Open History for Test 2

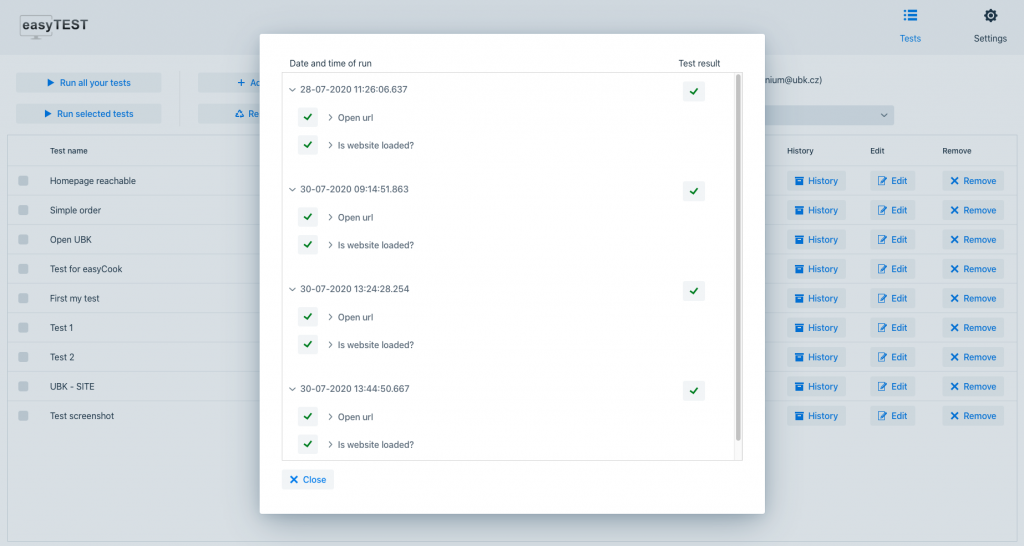tap(816, 357)
